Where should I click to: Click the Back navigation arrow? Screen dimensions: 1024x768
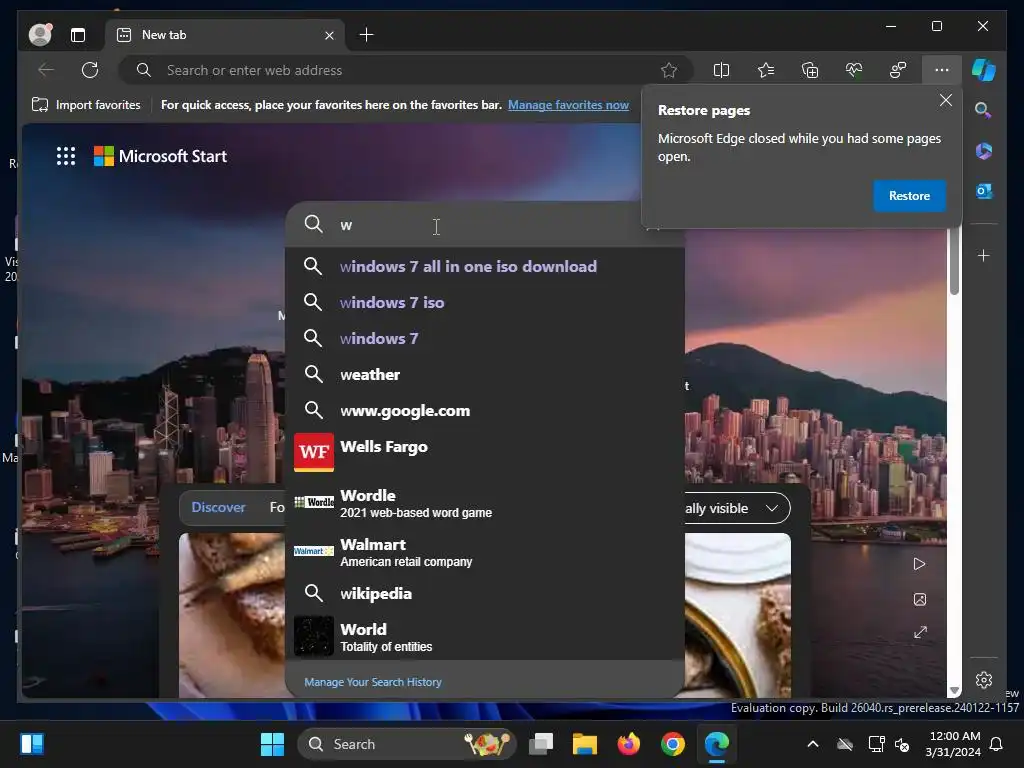click(x=46, y=70)
